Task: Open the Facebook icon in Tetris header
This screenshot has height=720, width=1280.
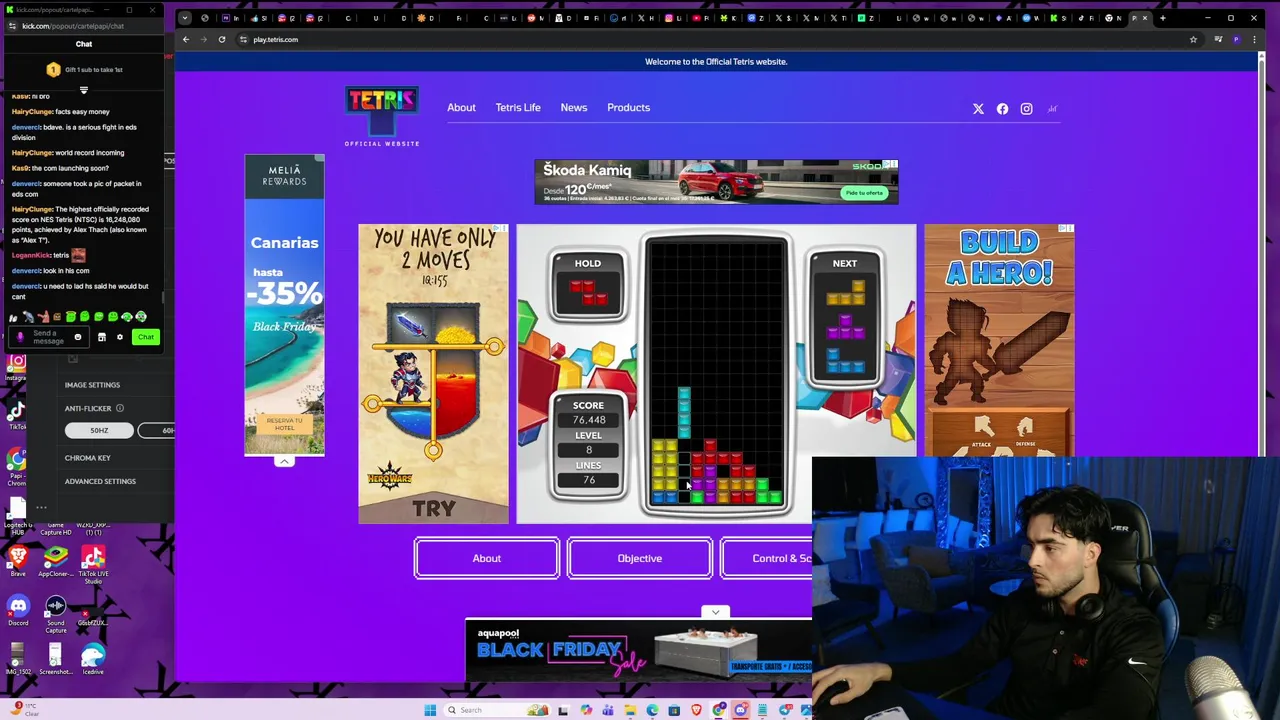Action: (x=1002, y=108)
